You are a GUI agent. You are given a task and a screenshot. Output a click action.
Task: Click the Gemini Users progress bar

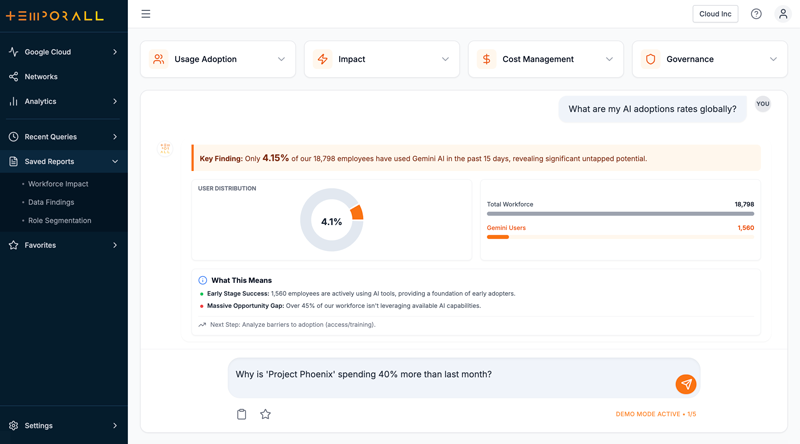point(620,237)
